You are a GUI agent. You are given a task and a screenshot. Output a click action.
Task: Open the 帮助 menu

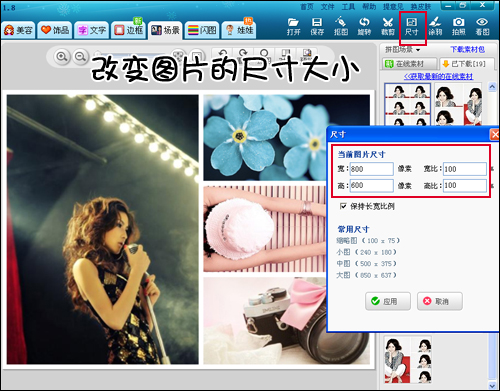[x=369, y=7]
